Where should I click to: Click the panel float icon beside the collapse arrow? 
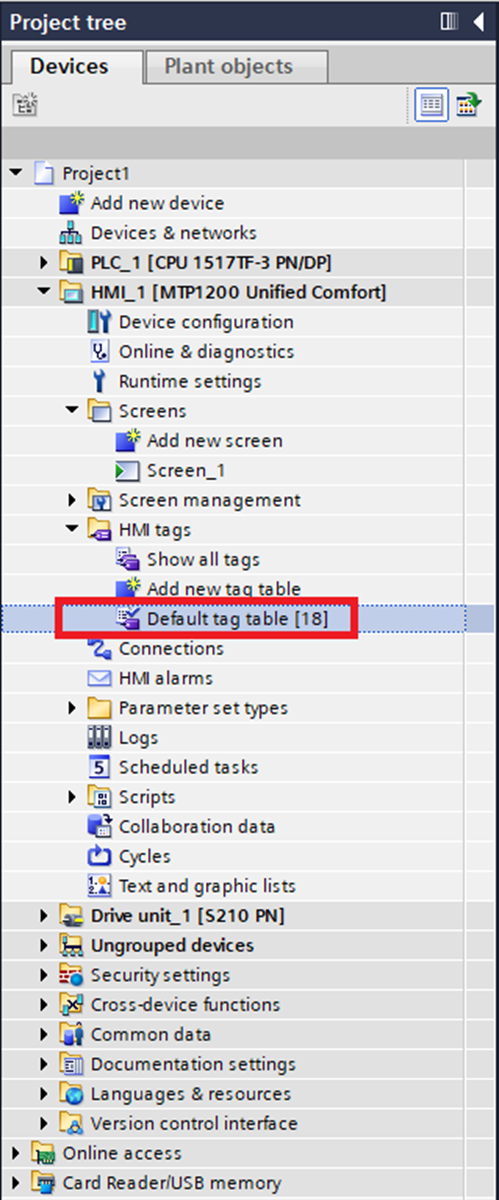coord(447,22)
